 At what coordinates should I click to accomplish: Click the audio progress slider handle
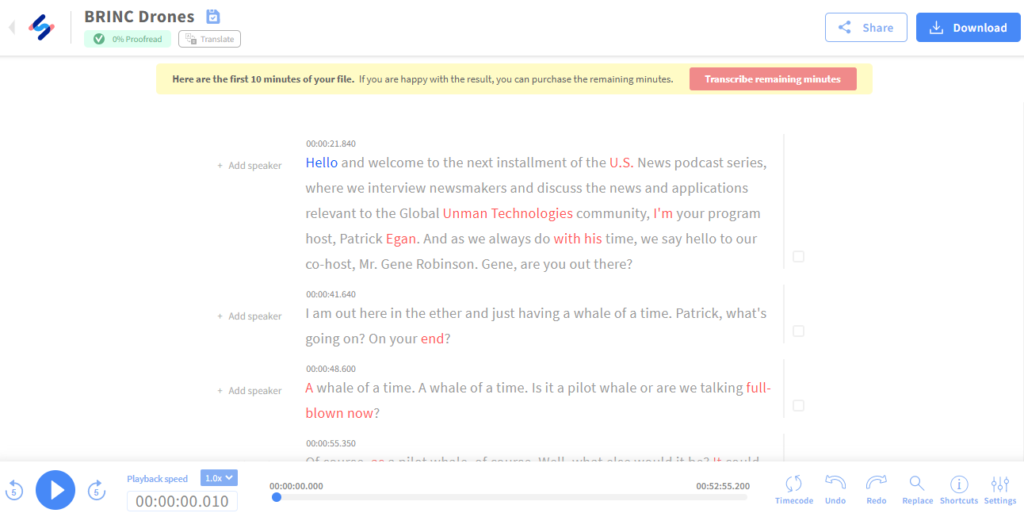276,497
